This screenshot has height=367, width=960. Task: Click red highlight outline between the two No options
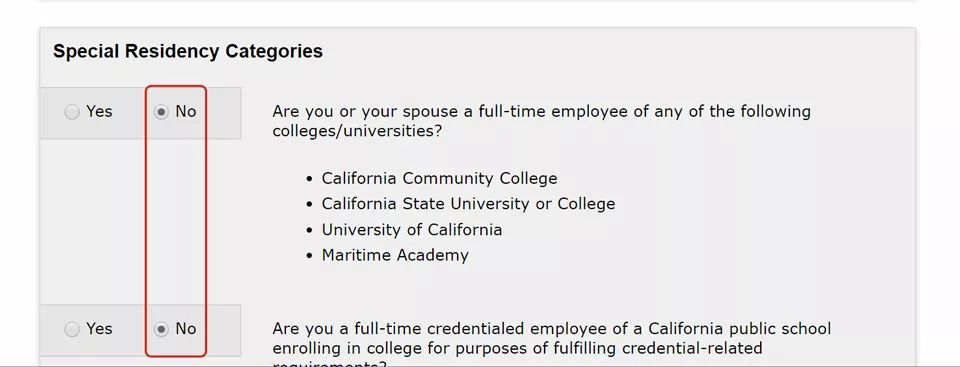click(176, 221)
